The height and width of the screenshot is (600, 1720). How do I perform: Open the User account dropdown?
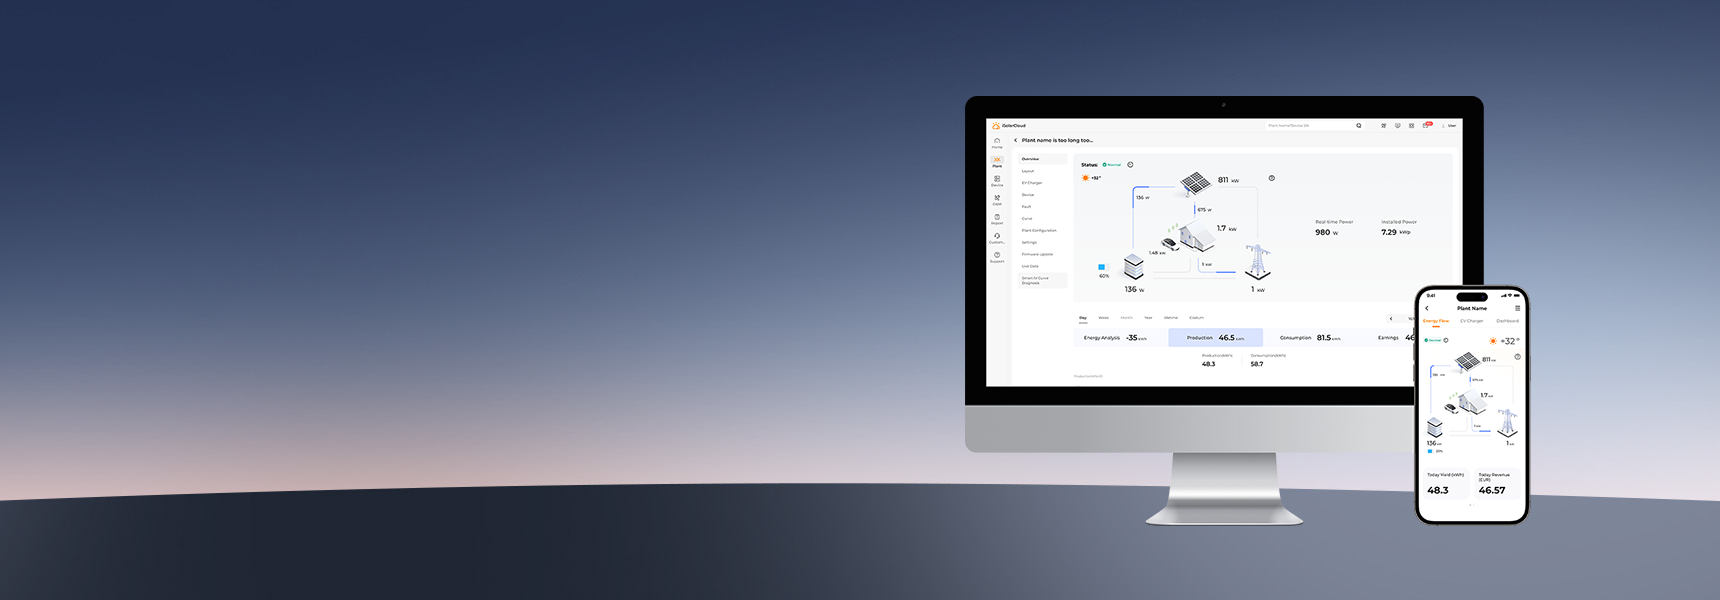coord(1450,126)
